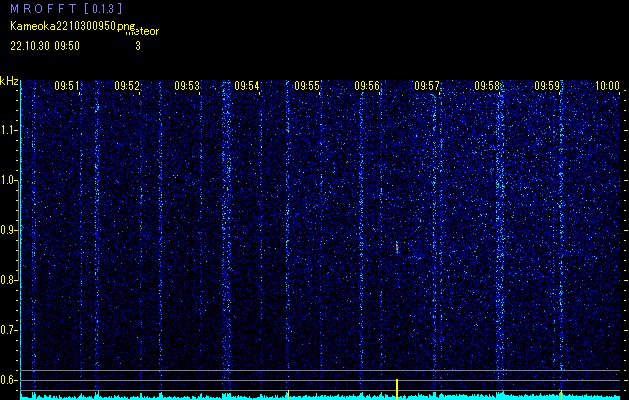Screen dimensions: 629x400
Task: Select the Kameoka2210300950.png filename label
Action: pyautogui.click(x=73, y=26)
